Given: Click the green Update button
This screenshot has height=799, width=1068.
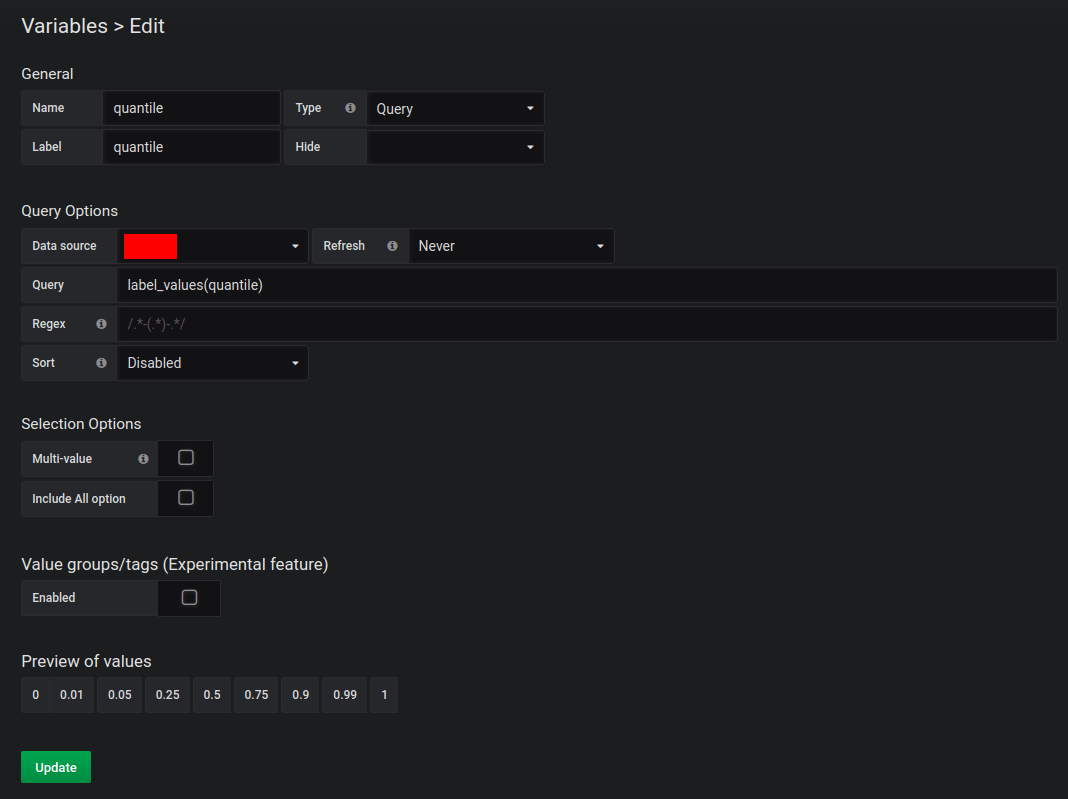Looking at the screenshot, I should tap(56, 767).
